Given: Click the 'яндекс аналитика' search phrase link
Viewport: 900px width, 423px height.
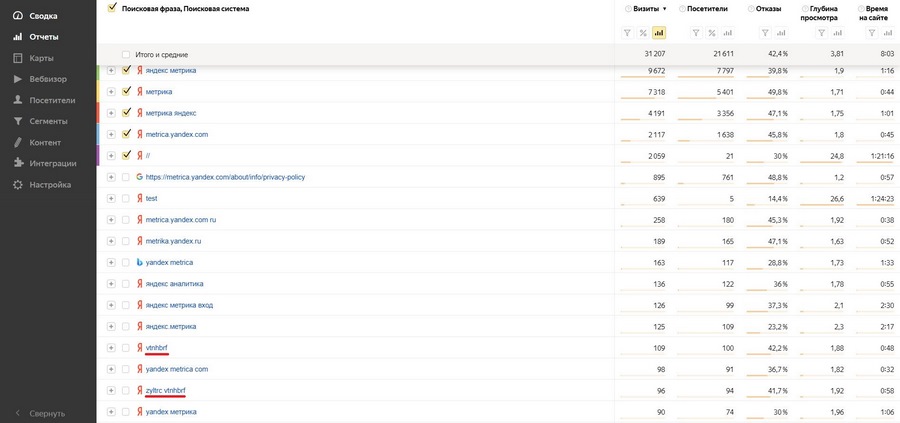Looking at the screenshot, I should (x=179, y=283).
